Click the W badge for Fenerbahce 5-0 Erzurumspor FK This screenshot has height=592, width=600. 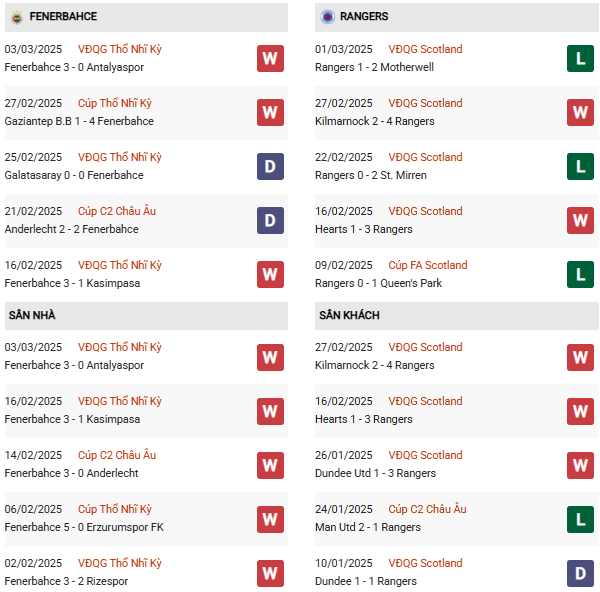point(270,518)
